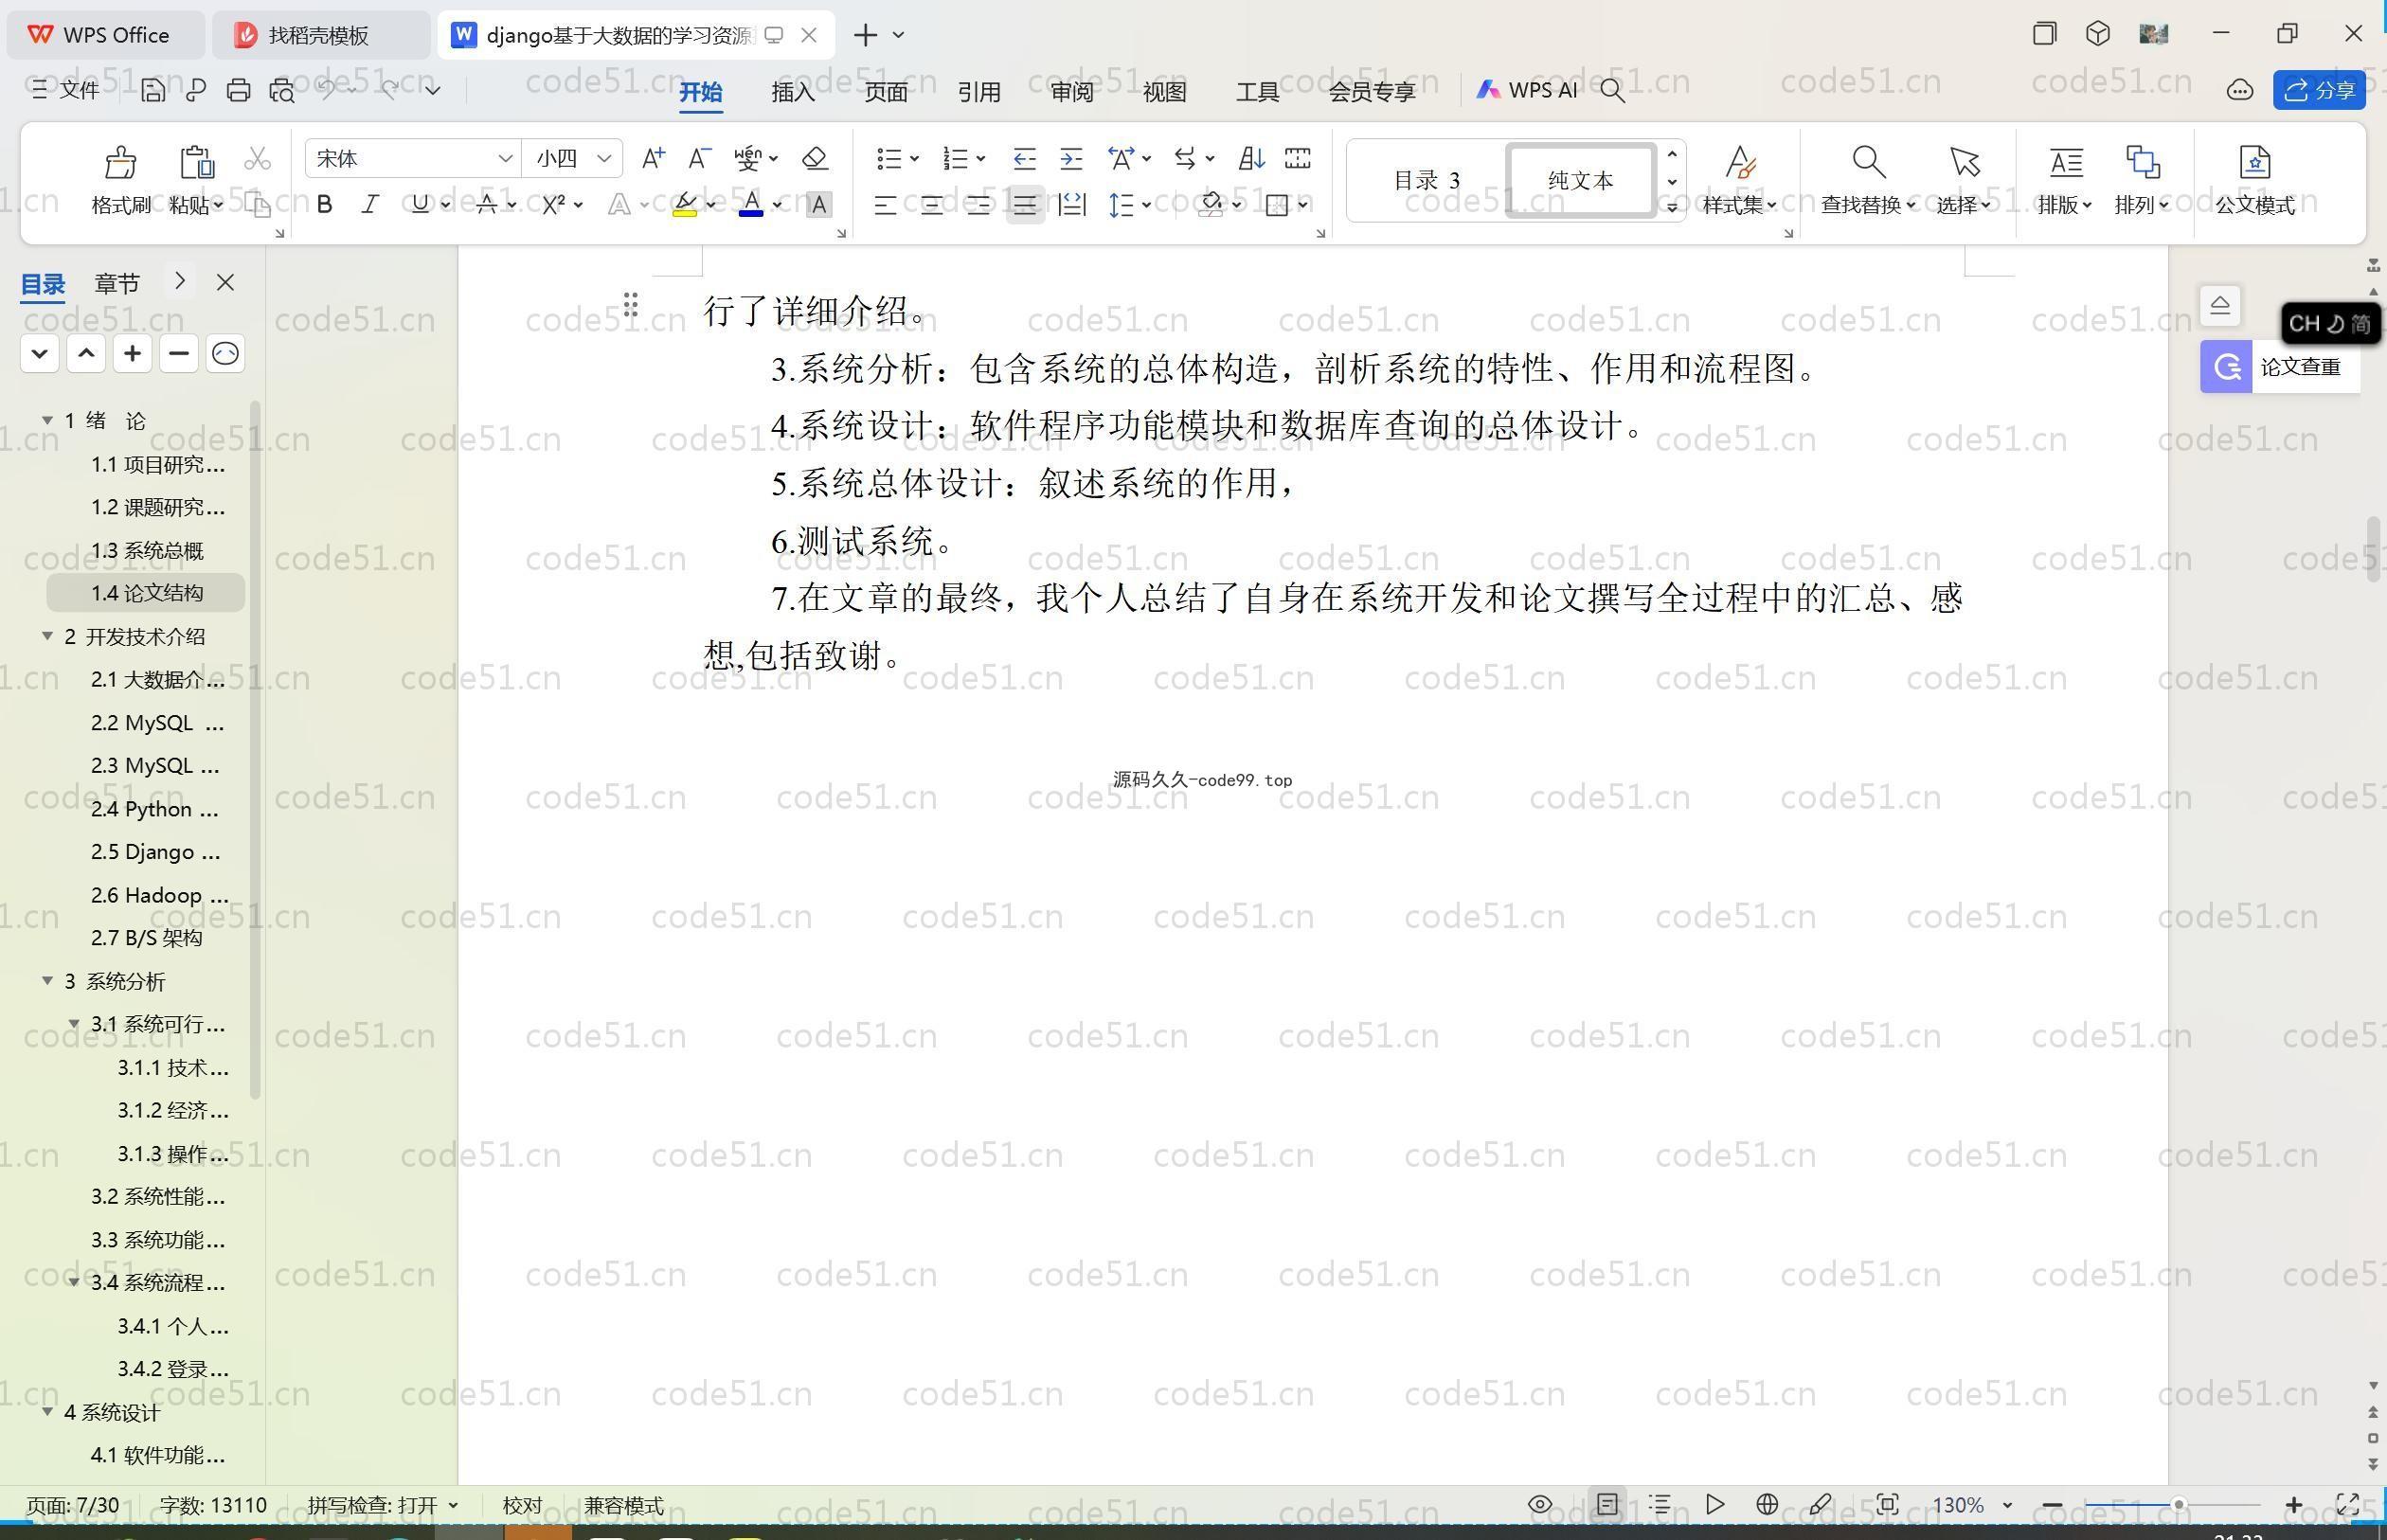Click the Fit page zoom icon in status bar
The image size is (2387, 1540).
[1887, 1504]
